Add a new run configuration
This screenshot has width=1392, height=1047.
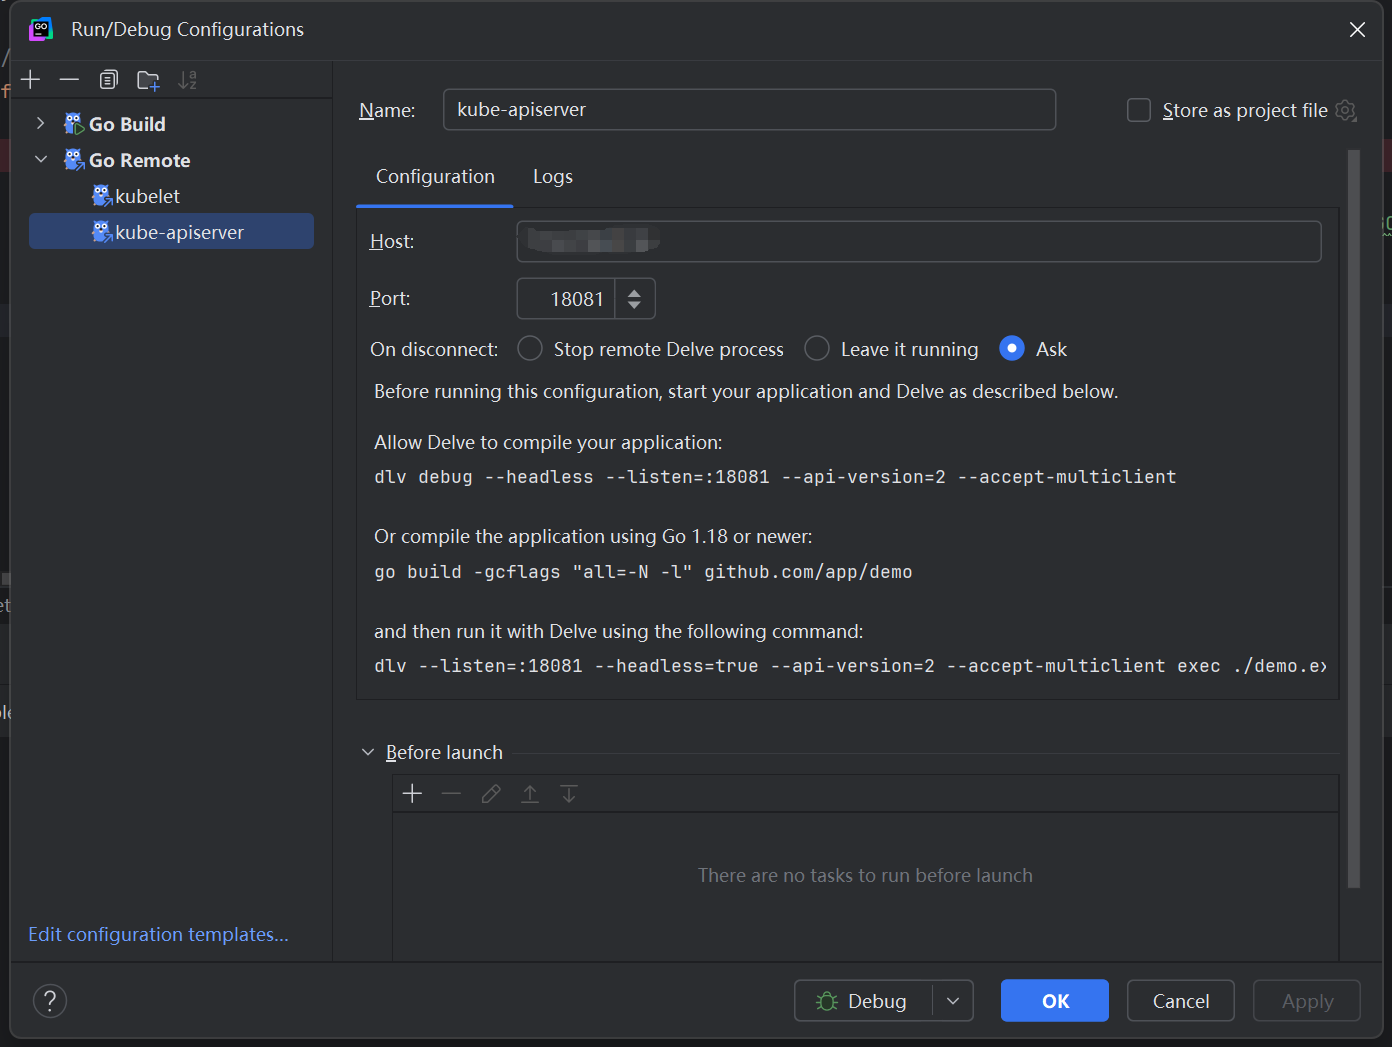31,80
